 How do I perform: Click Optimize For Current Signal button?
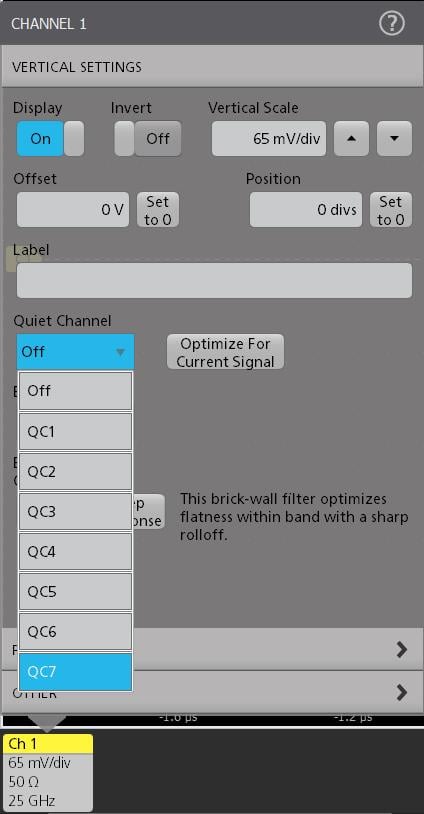click(225, 352)
